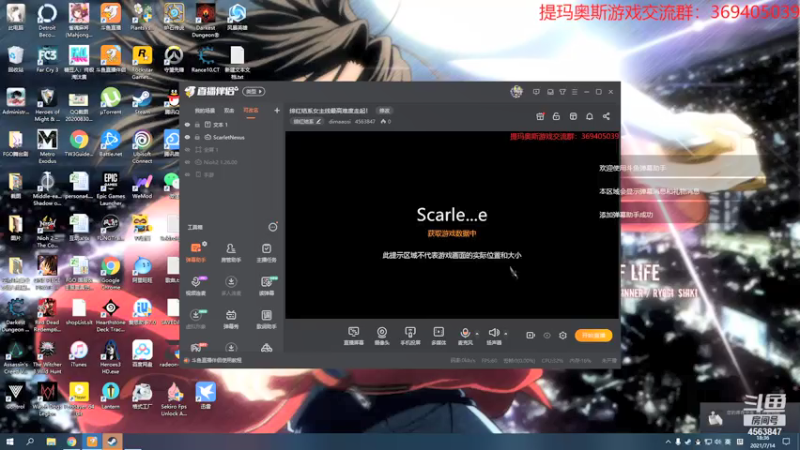Open the 弹幕秀 tool
This screenshot has width=800, height=450.
click(231, 319)
